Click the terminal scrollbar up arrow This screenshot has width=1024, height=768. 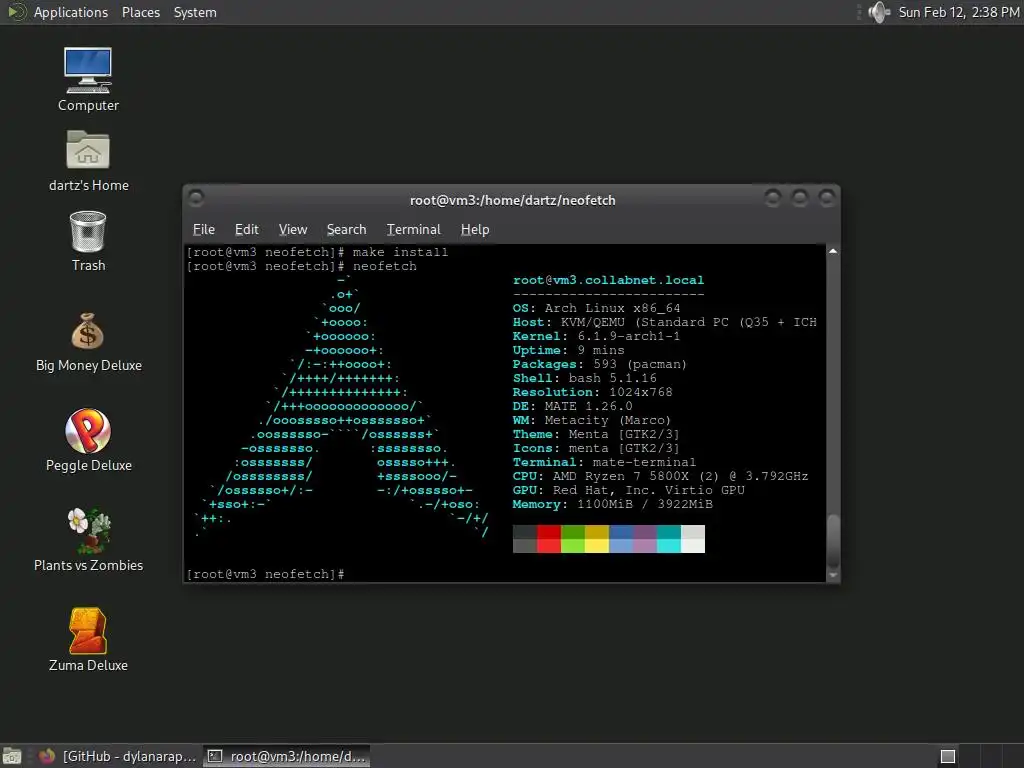(833, 251)
